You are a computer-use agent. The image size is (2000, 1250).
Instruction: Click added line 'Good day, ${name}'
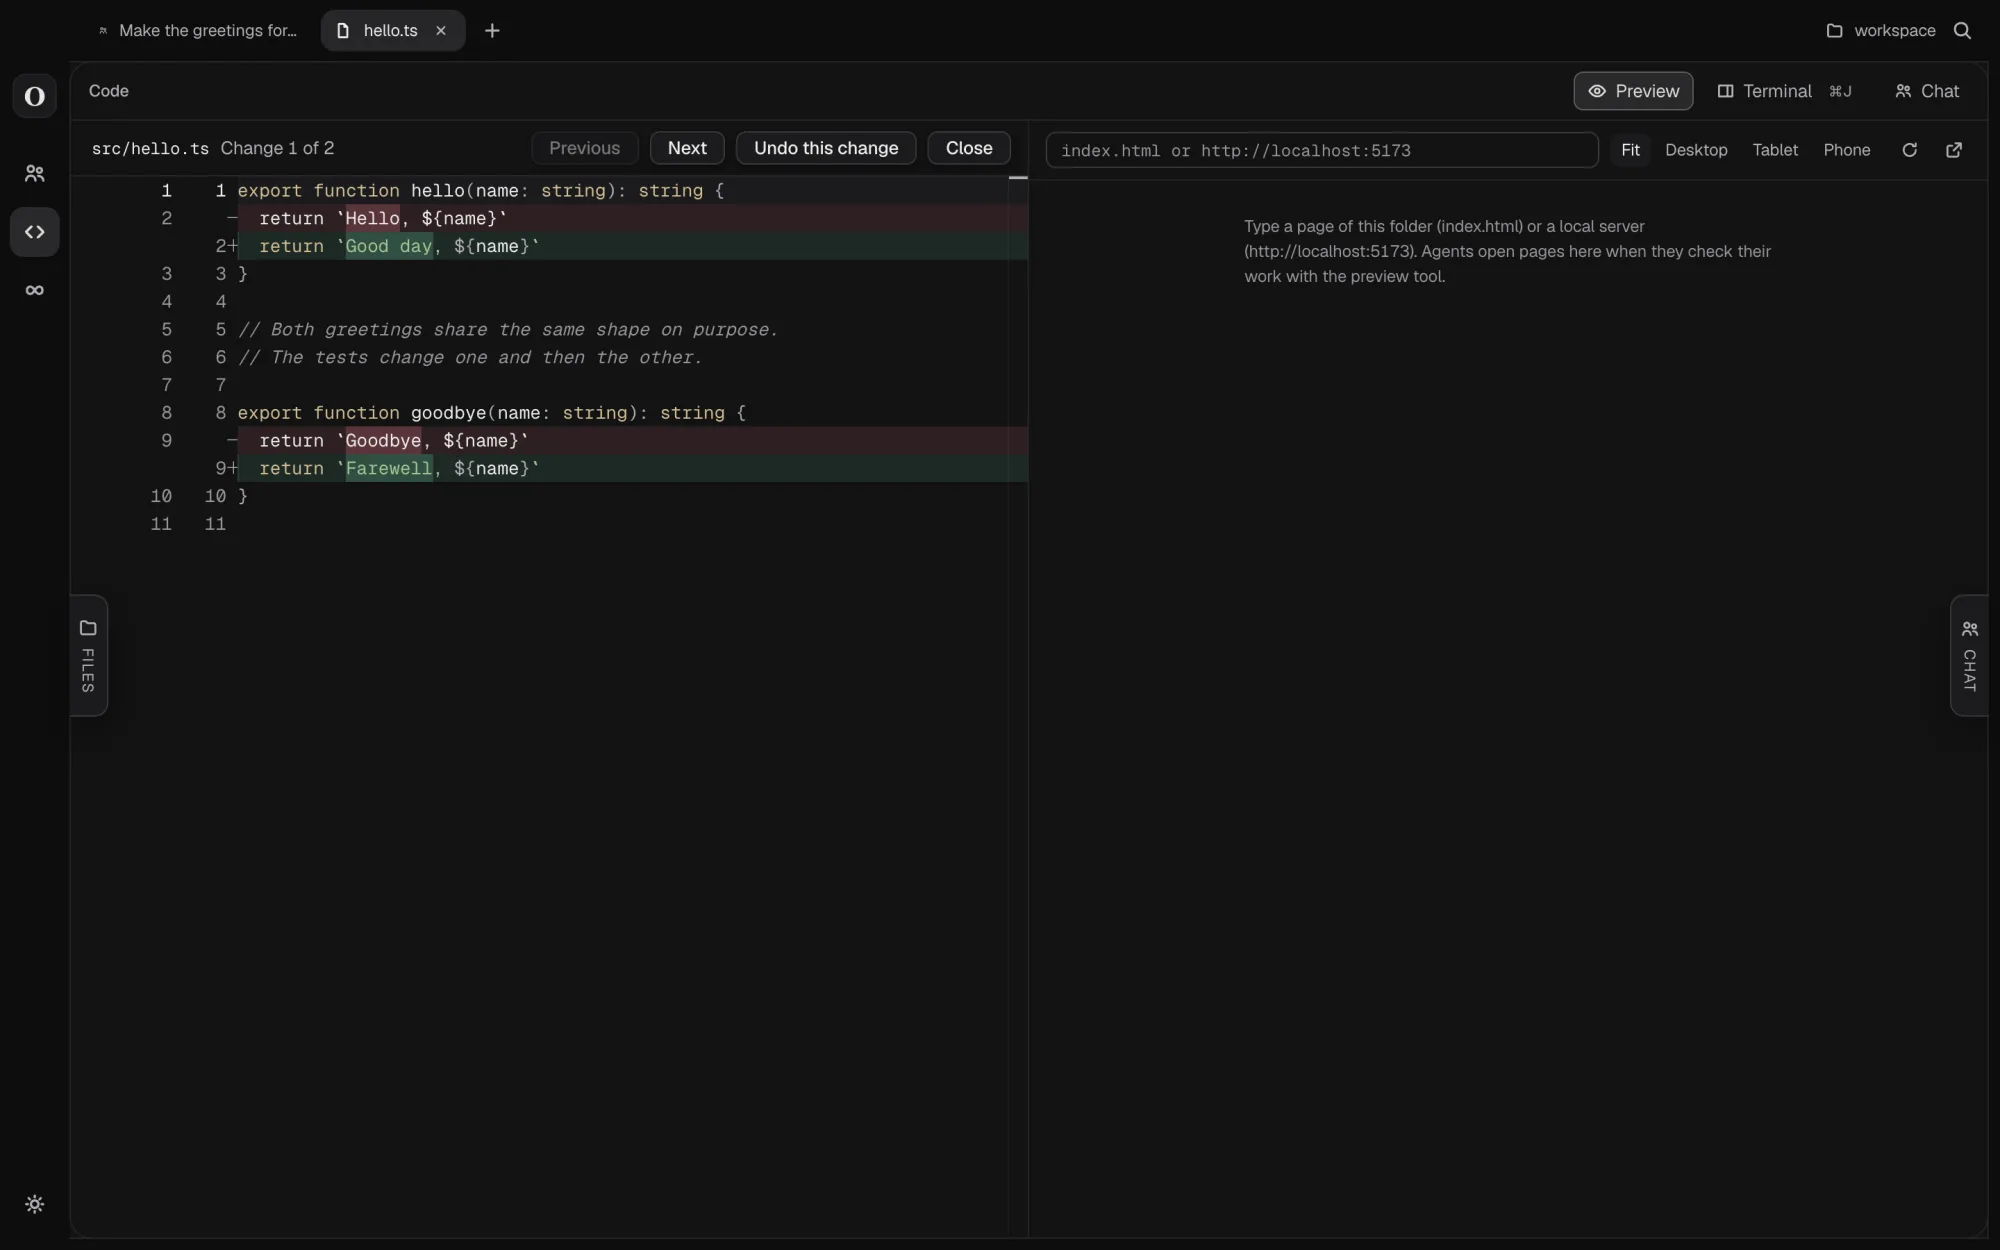point(632,246)
